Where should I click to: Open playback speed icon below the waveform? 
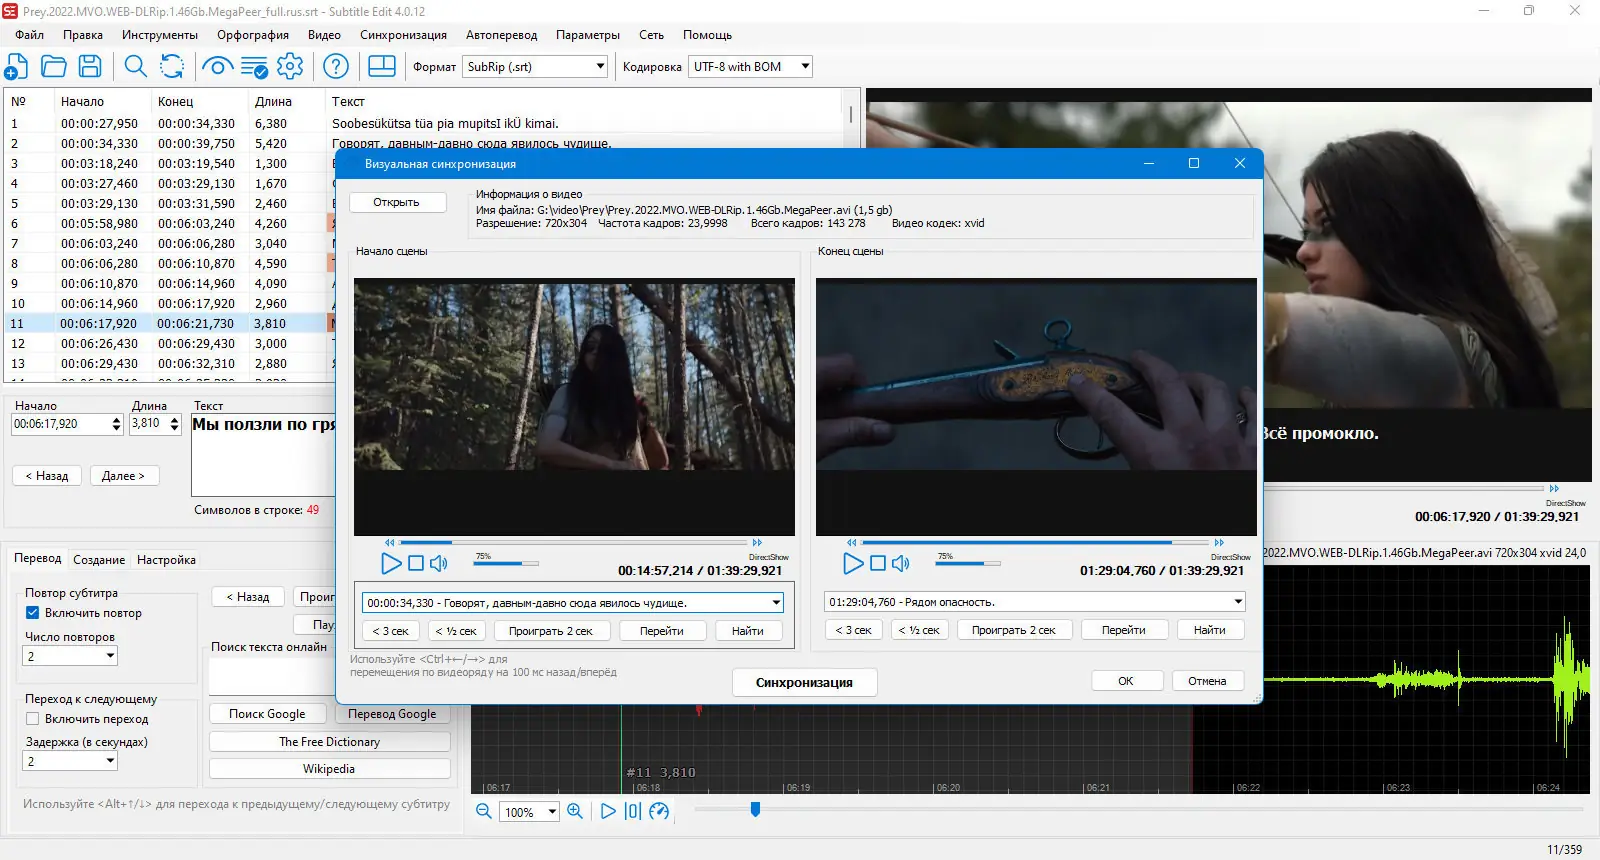[659, 812]
